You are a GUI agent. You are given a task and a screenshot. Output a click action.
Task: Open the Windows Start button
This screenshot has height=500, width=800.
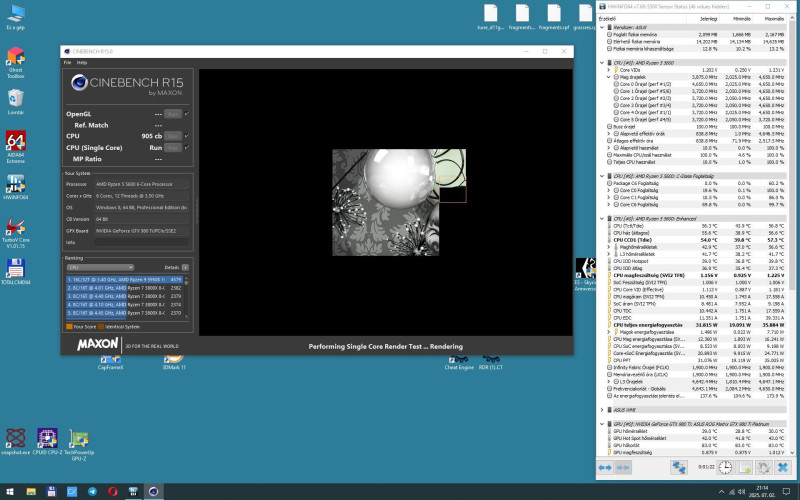[10, 491]
